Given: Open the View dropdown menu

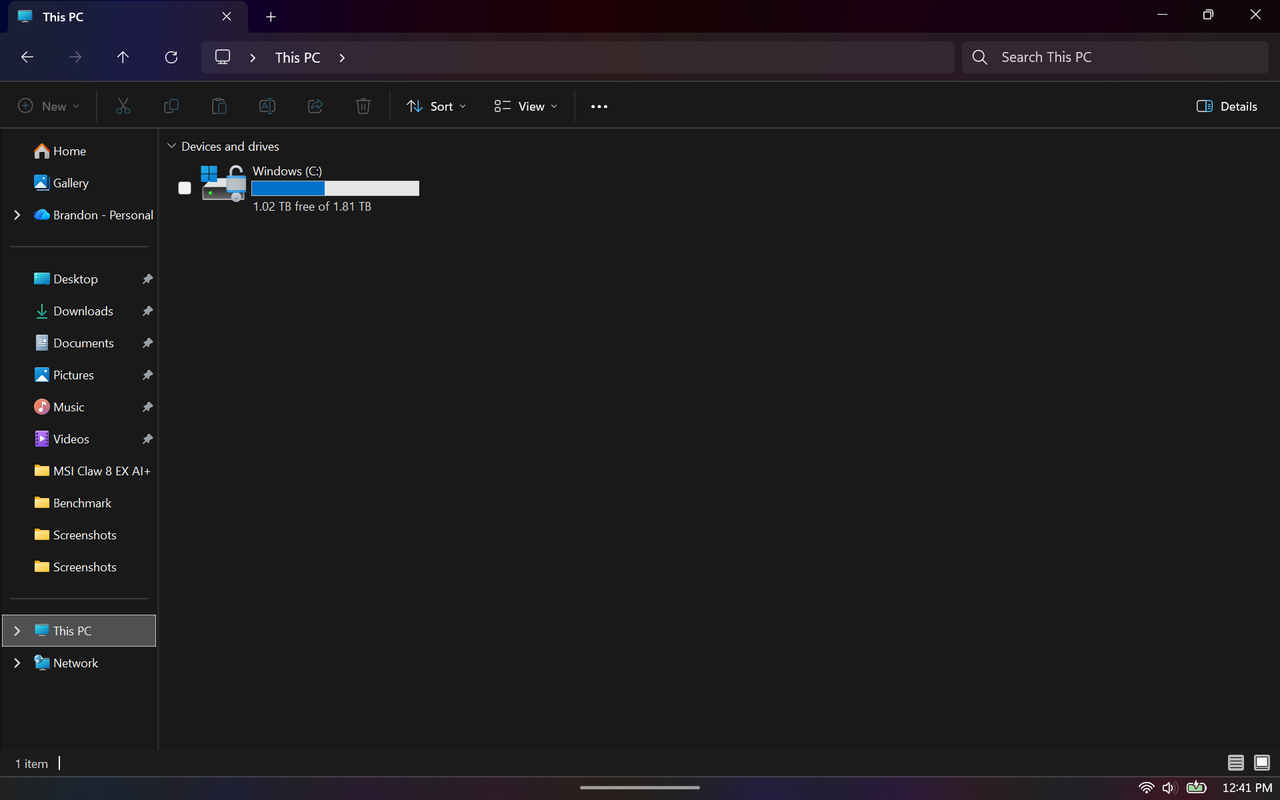Looking at the screenshot, I should (526, 106).
